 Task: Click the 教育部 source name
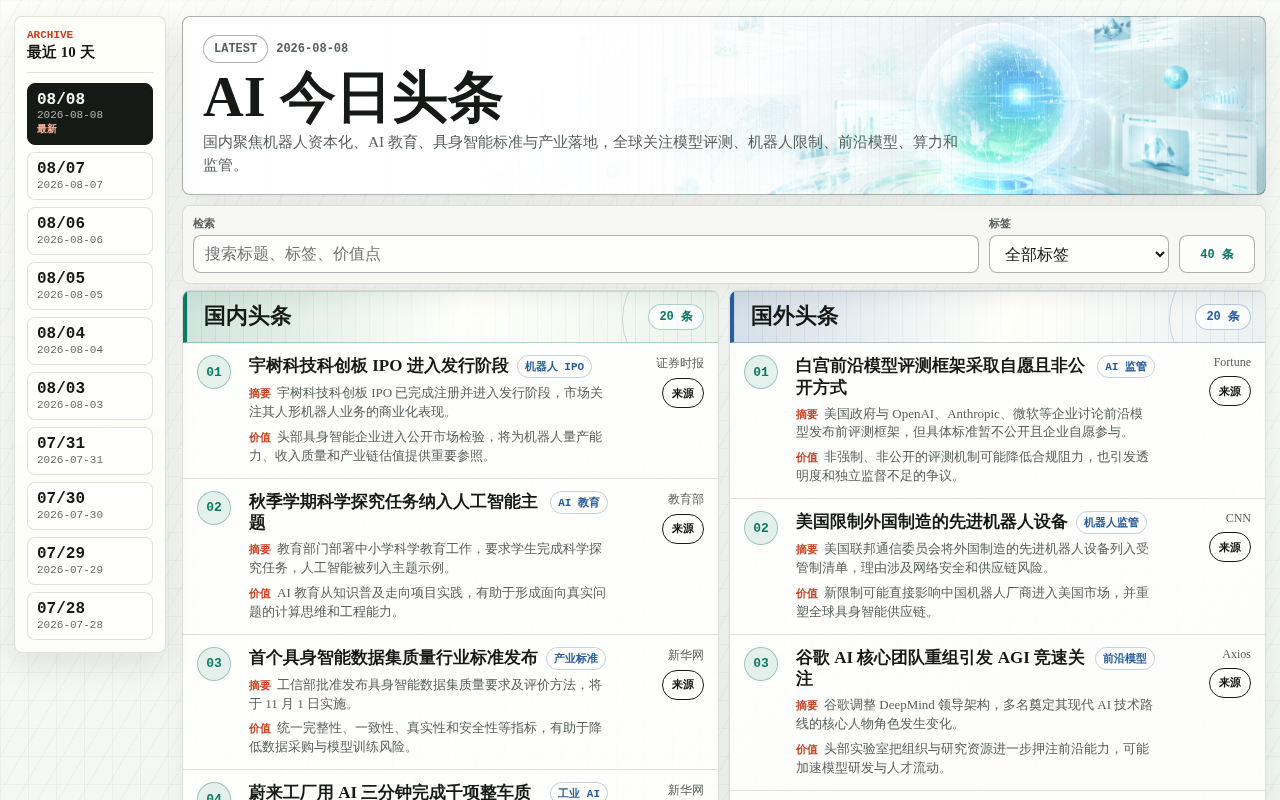coord(686,499)
